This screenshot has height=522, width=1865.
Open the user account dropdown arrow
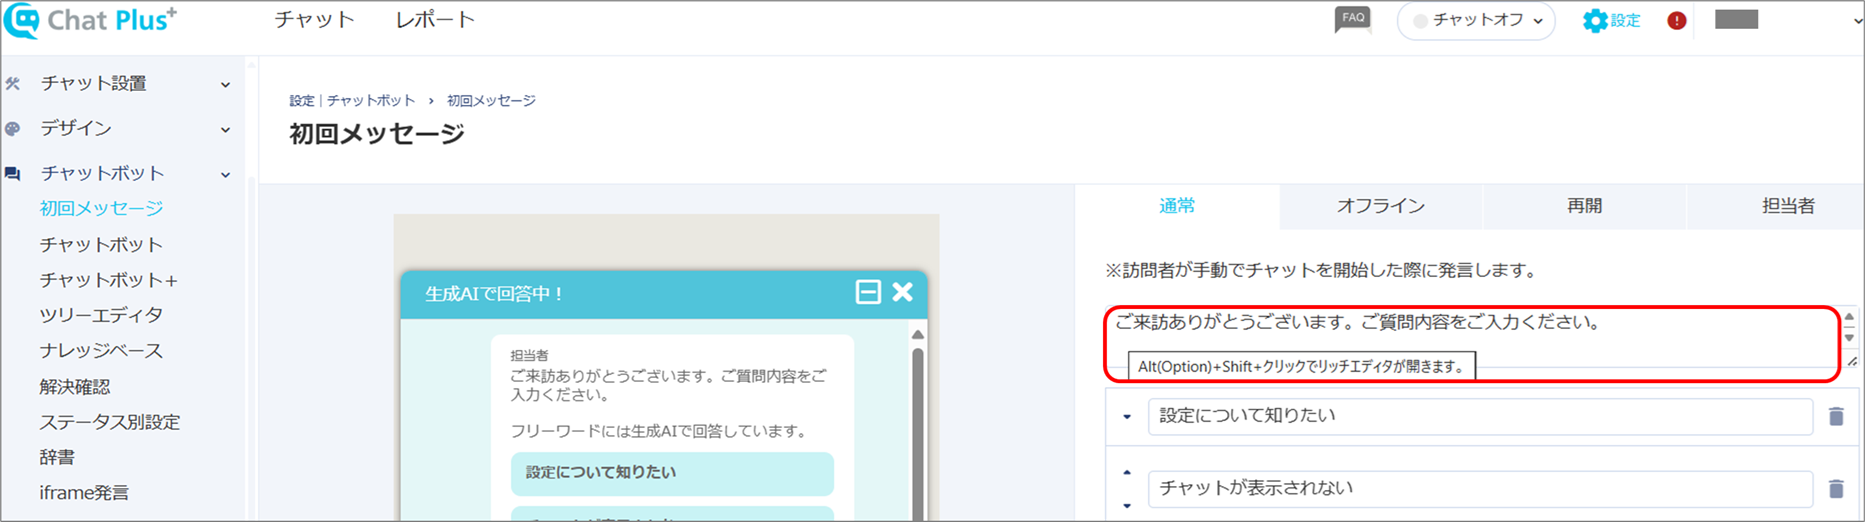click(1857, 21)
